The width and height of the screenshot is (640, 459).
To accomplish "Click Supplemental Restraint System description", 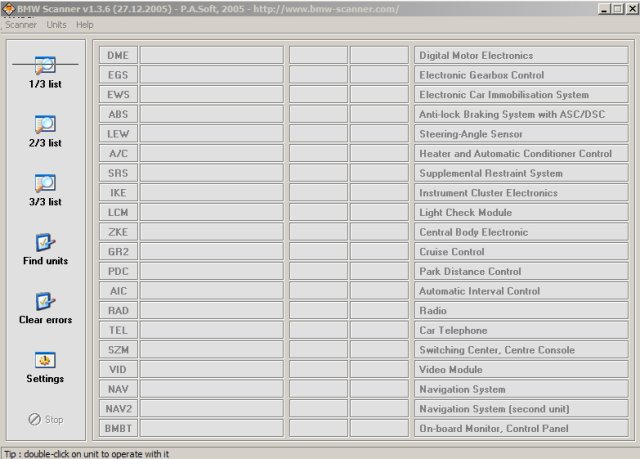I will tap(521, 173).
